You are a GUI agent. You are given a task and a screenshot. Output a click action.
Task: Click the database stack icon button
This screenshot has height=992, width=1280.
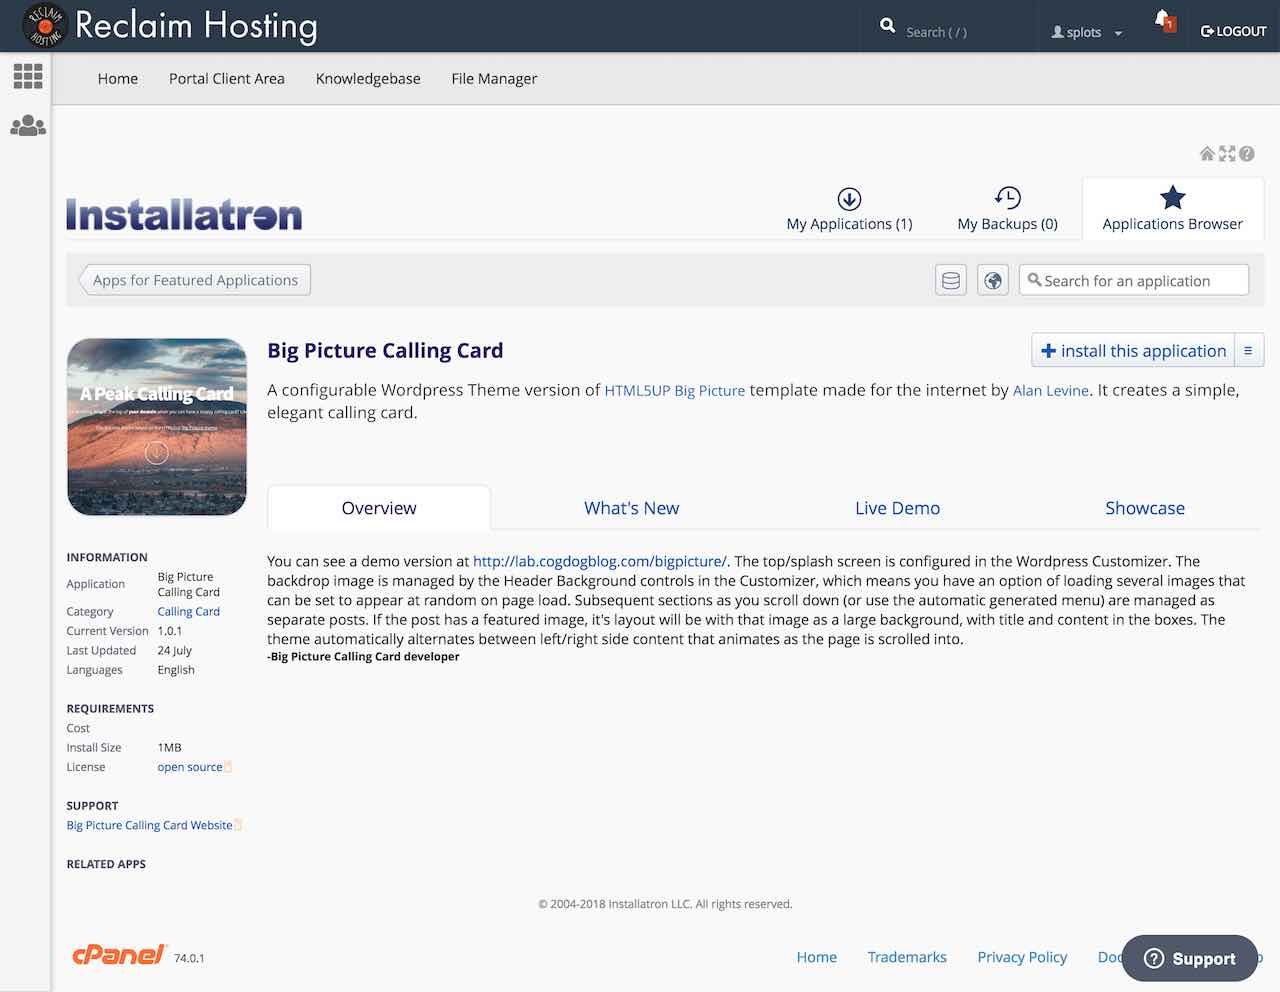[951, 281]
